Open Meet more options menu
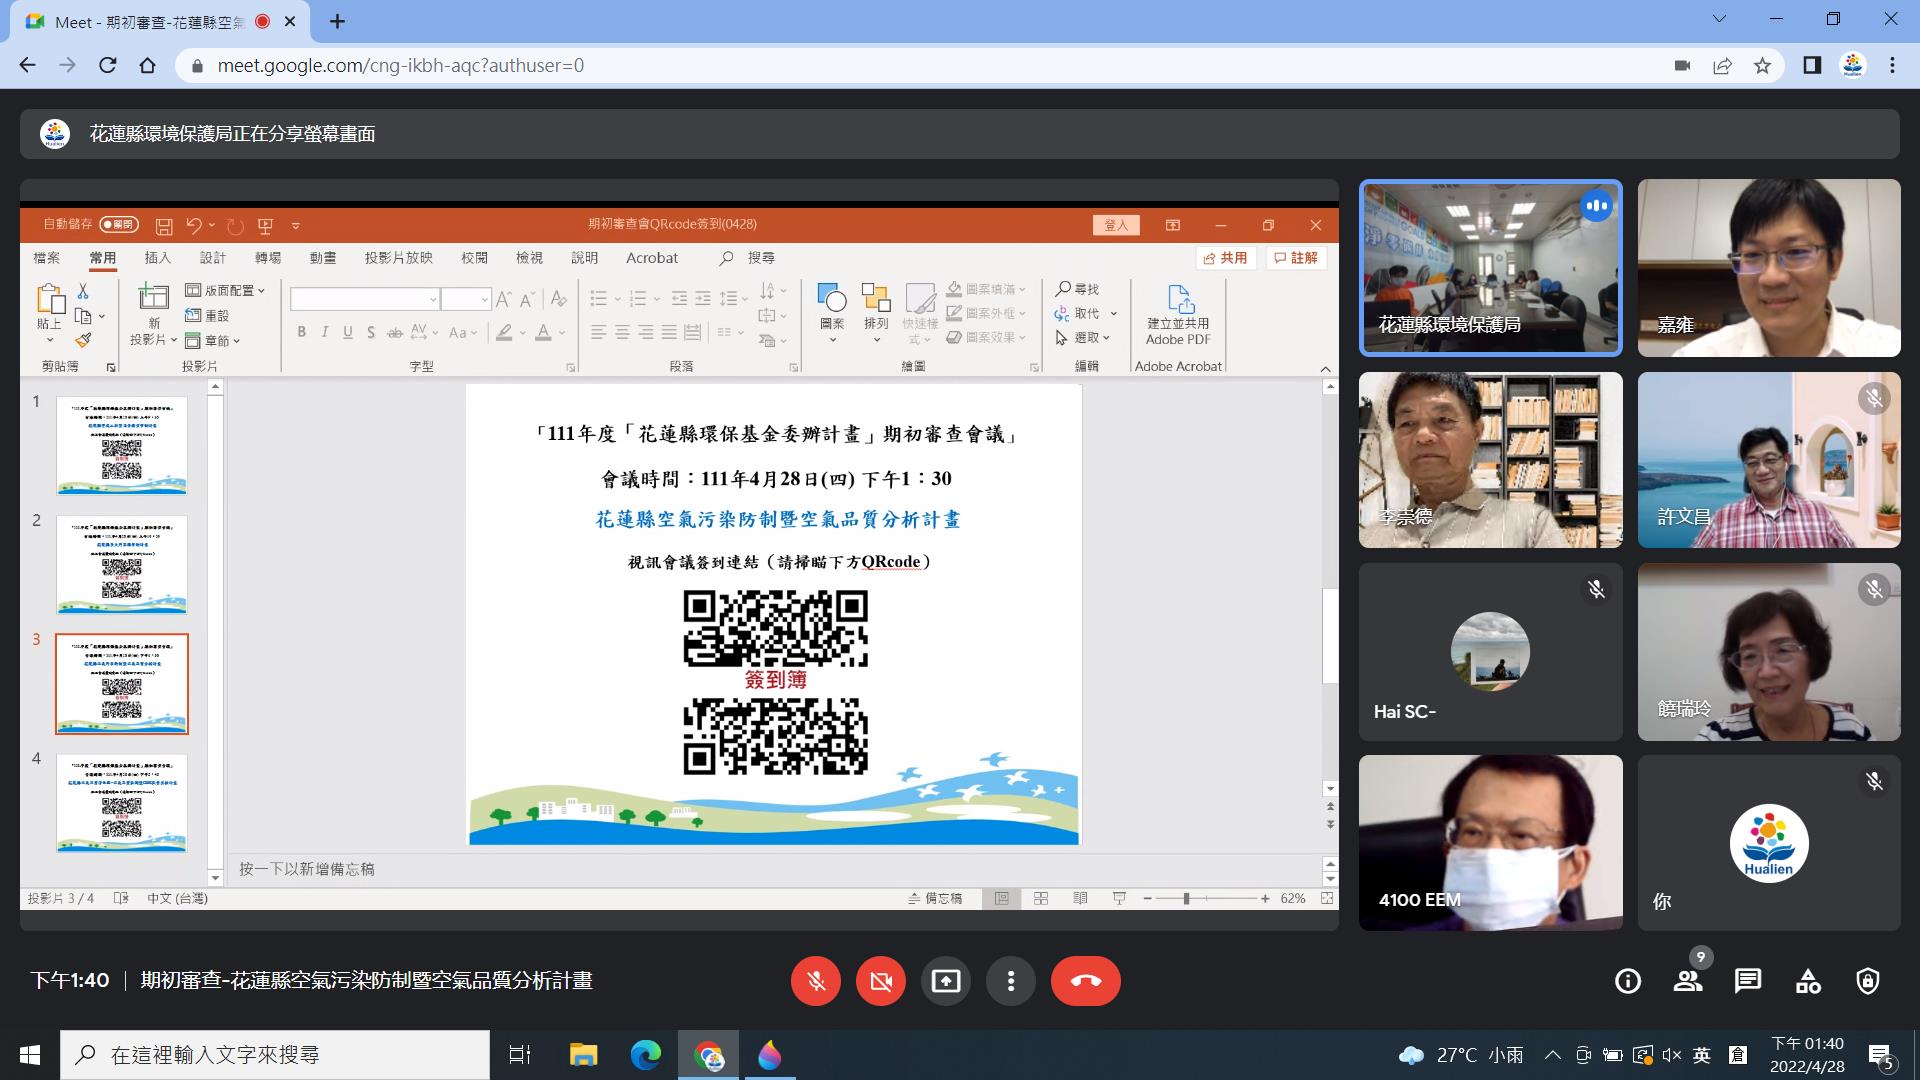 pyautogui.click(x=1011, y=981)
